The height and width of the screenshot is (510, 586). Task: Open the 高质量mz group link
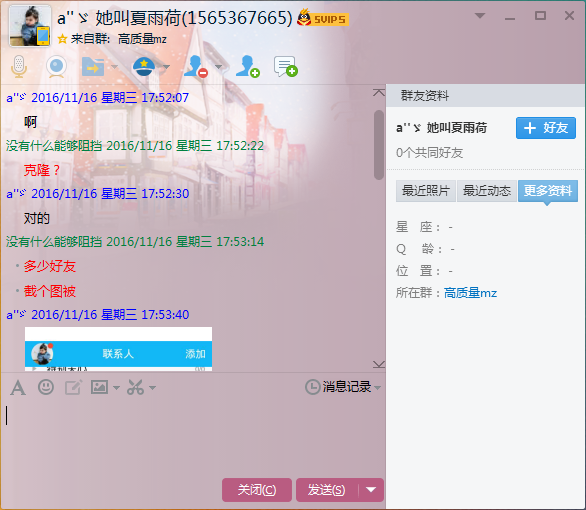pos(470,293)
